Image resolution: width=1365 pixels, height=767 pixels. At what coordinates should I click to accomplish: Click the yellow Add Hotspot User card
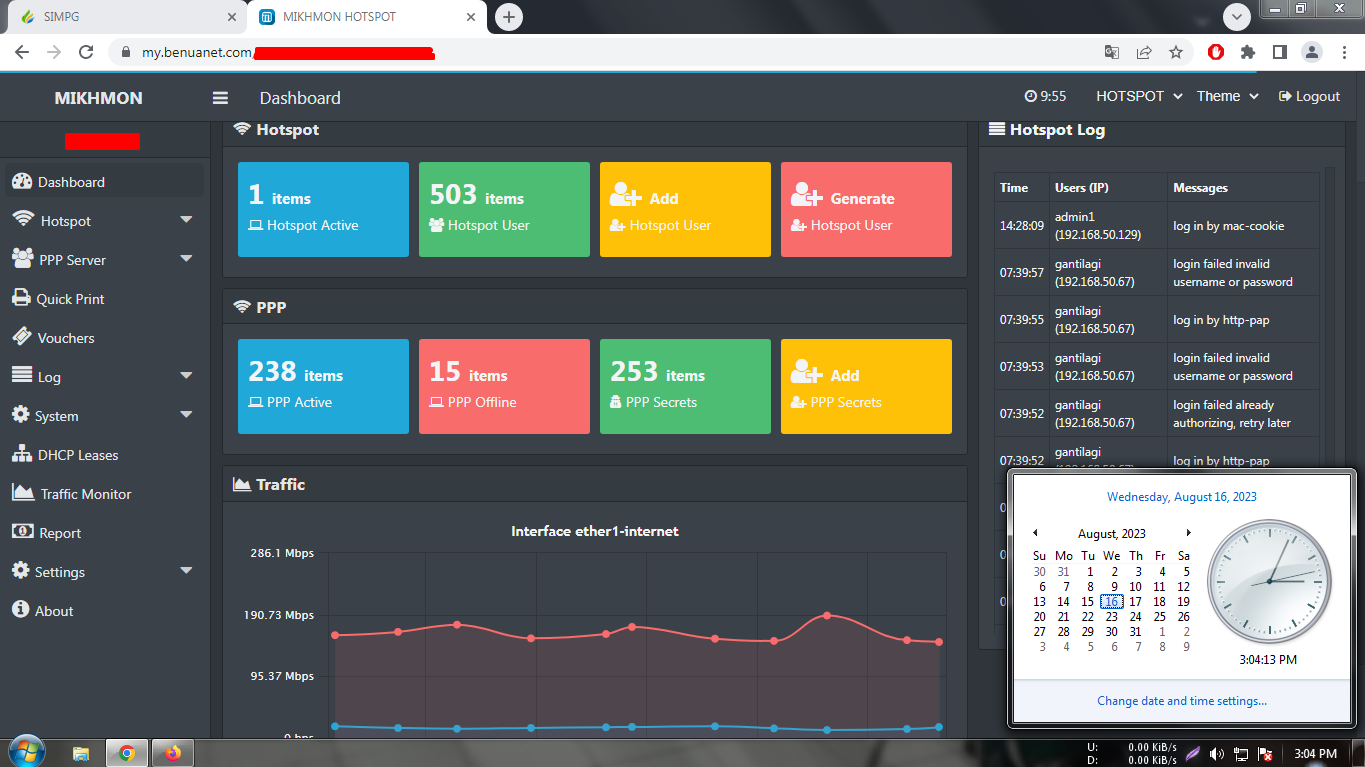pyautogui.click(x=685, y=209)
